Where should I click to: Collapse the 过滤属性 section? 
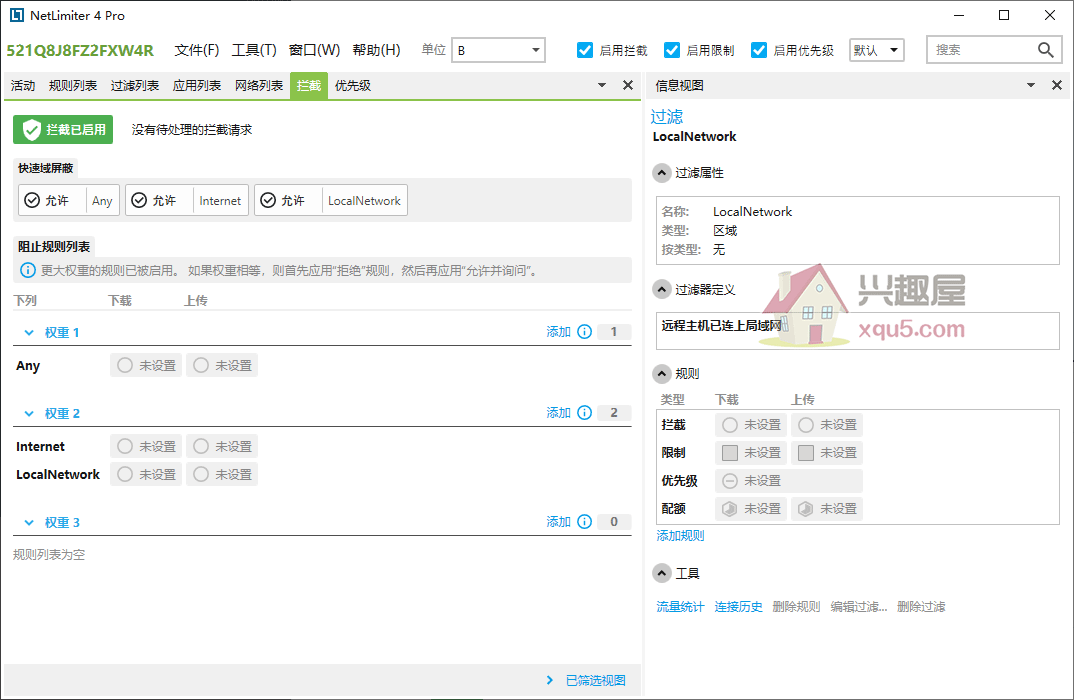coord(662,173)
